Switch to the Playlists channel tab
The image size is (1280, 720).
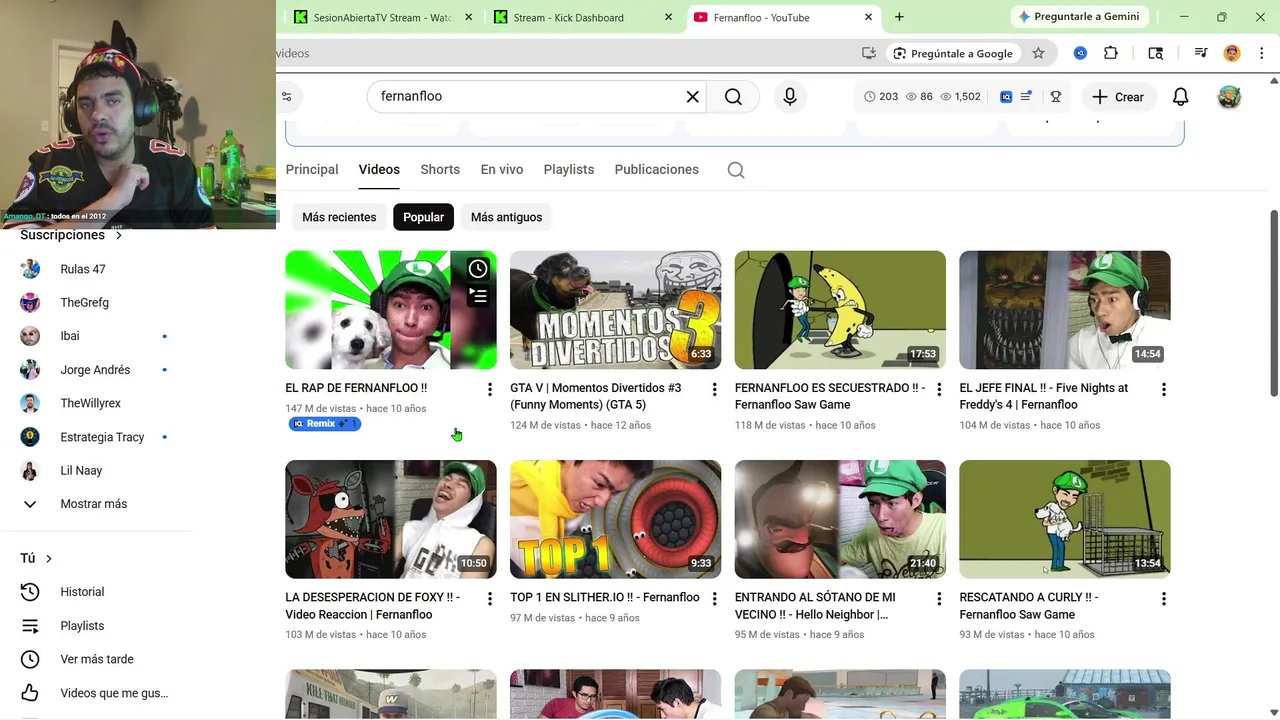(x=569, y=170)
